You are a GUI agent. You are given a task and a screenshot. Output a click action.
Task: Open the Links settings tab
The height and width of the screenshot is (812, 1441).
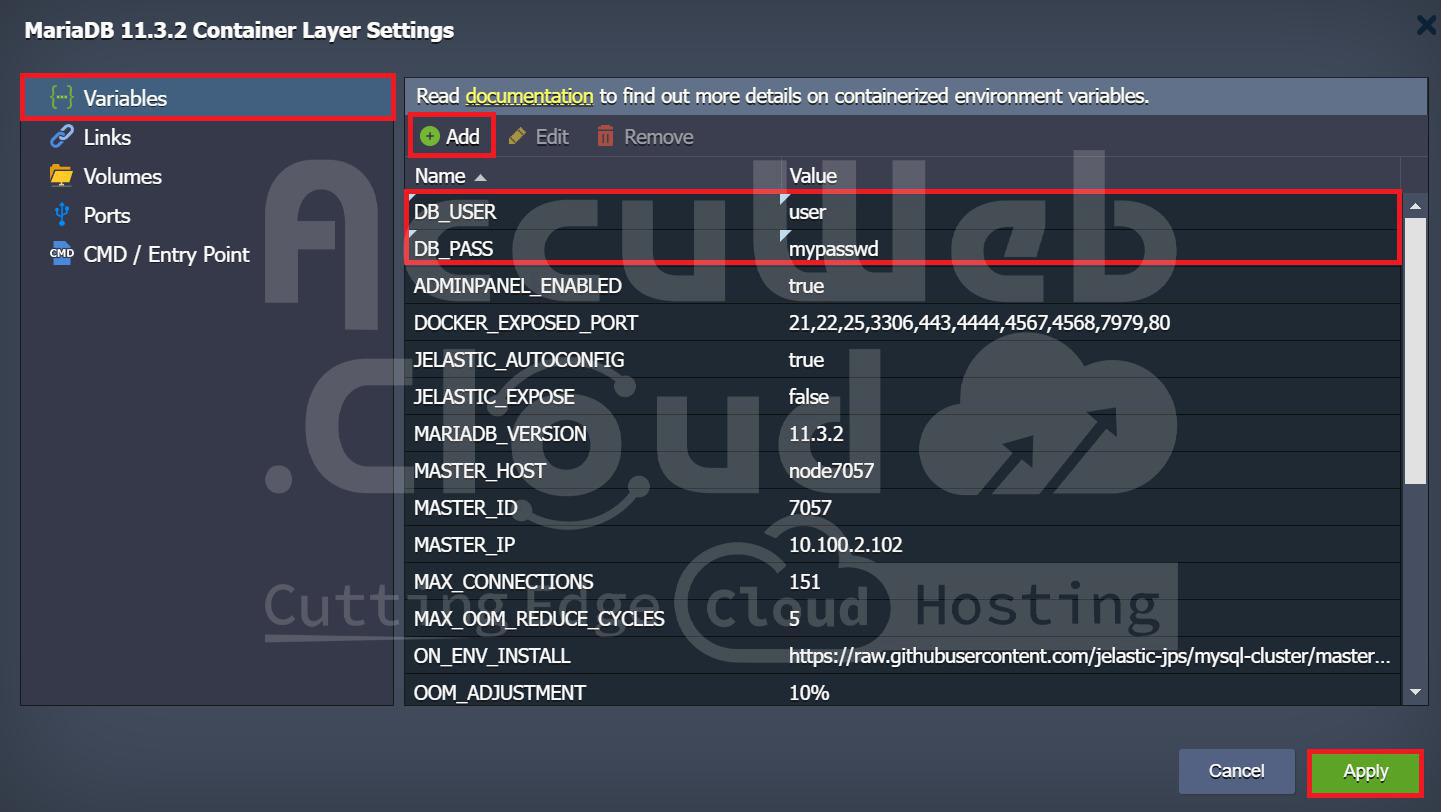pyautogui.click(x=107, y=137)
